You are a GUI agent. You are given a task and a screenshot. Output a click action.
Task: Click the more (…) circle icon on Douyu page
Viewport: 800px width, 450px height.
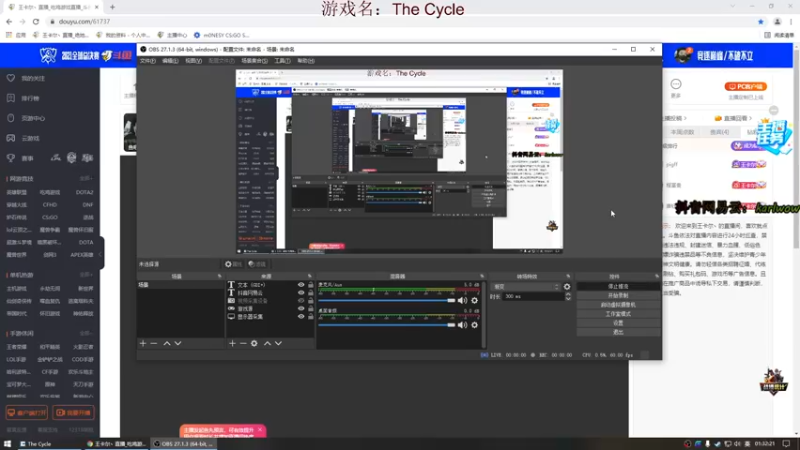click(x=676, y=84)
